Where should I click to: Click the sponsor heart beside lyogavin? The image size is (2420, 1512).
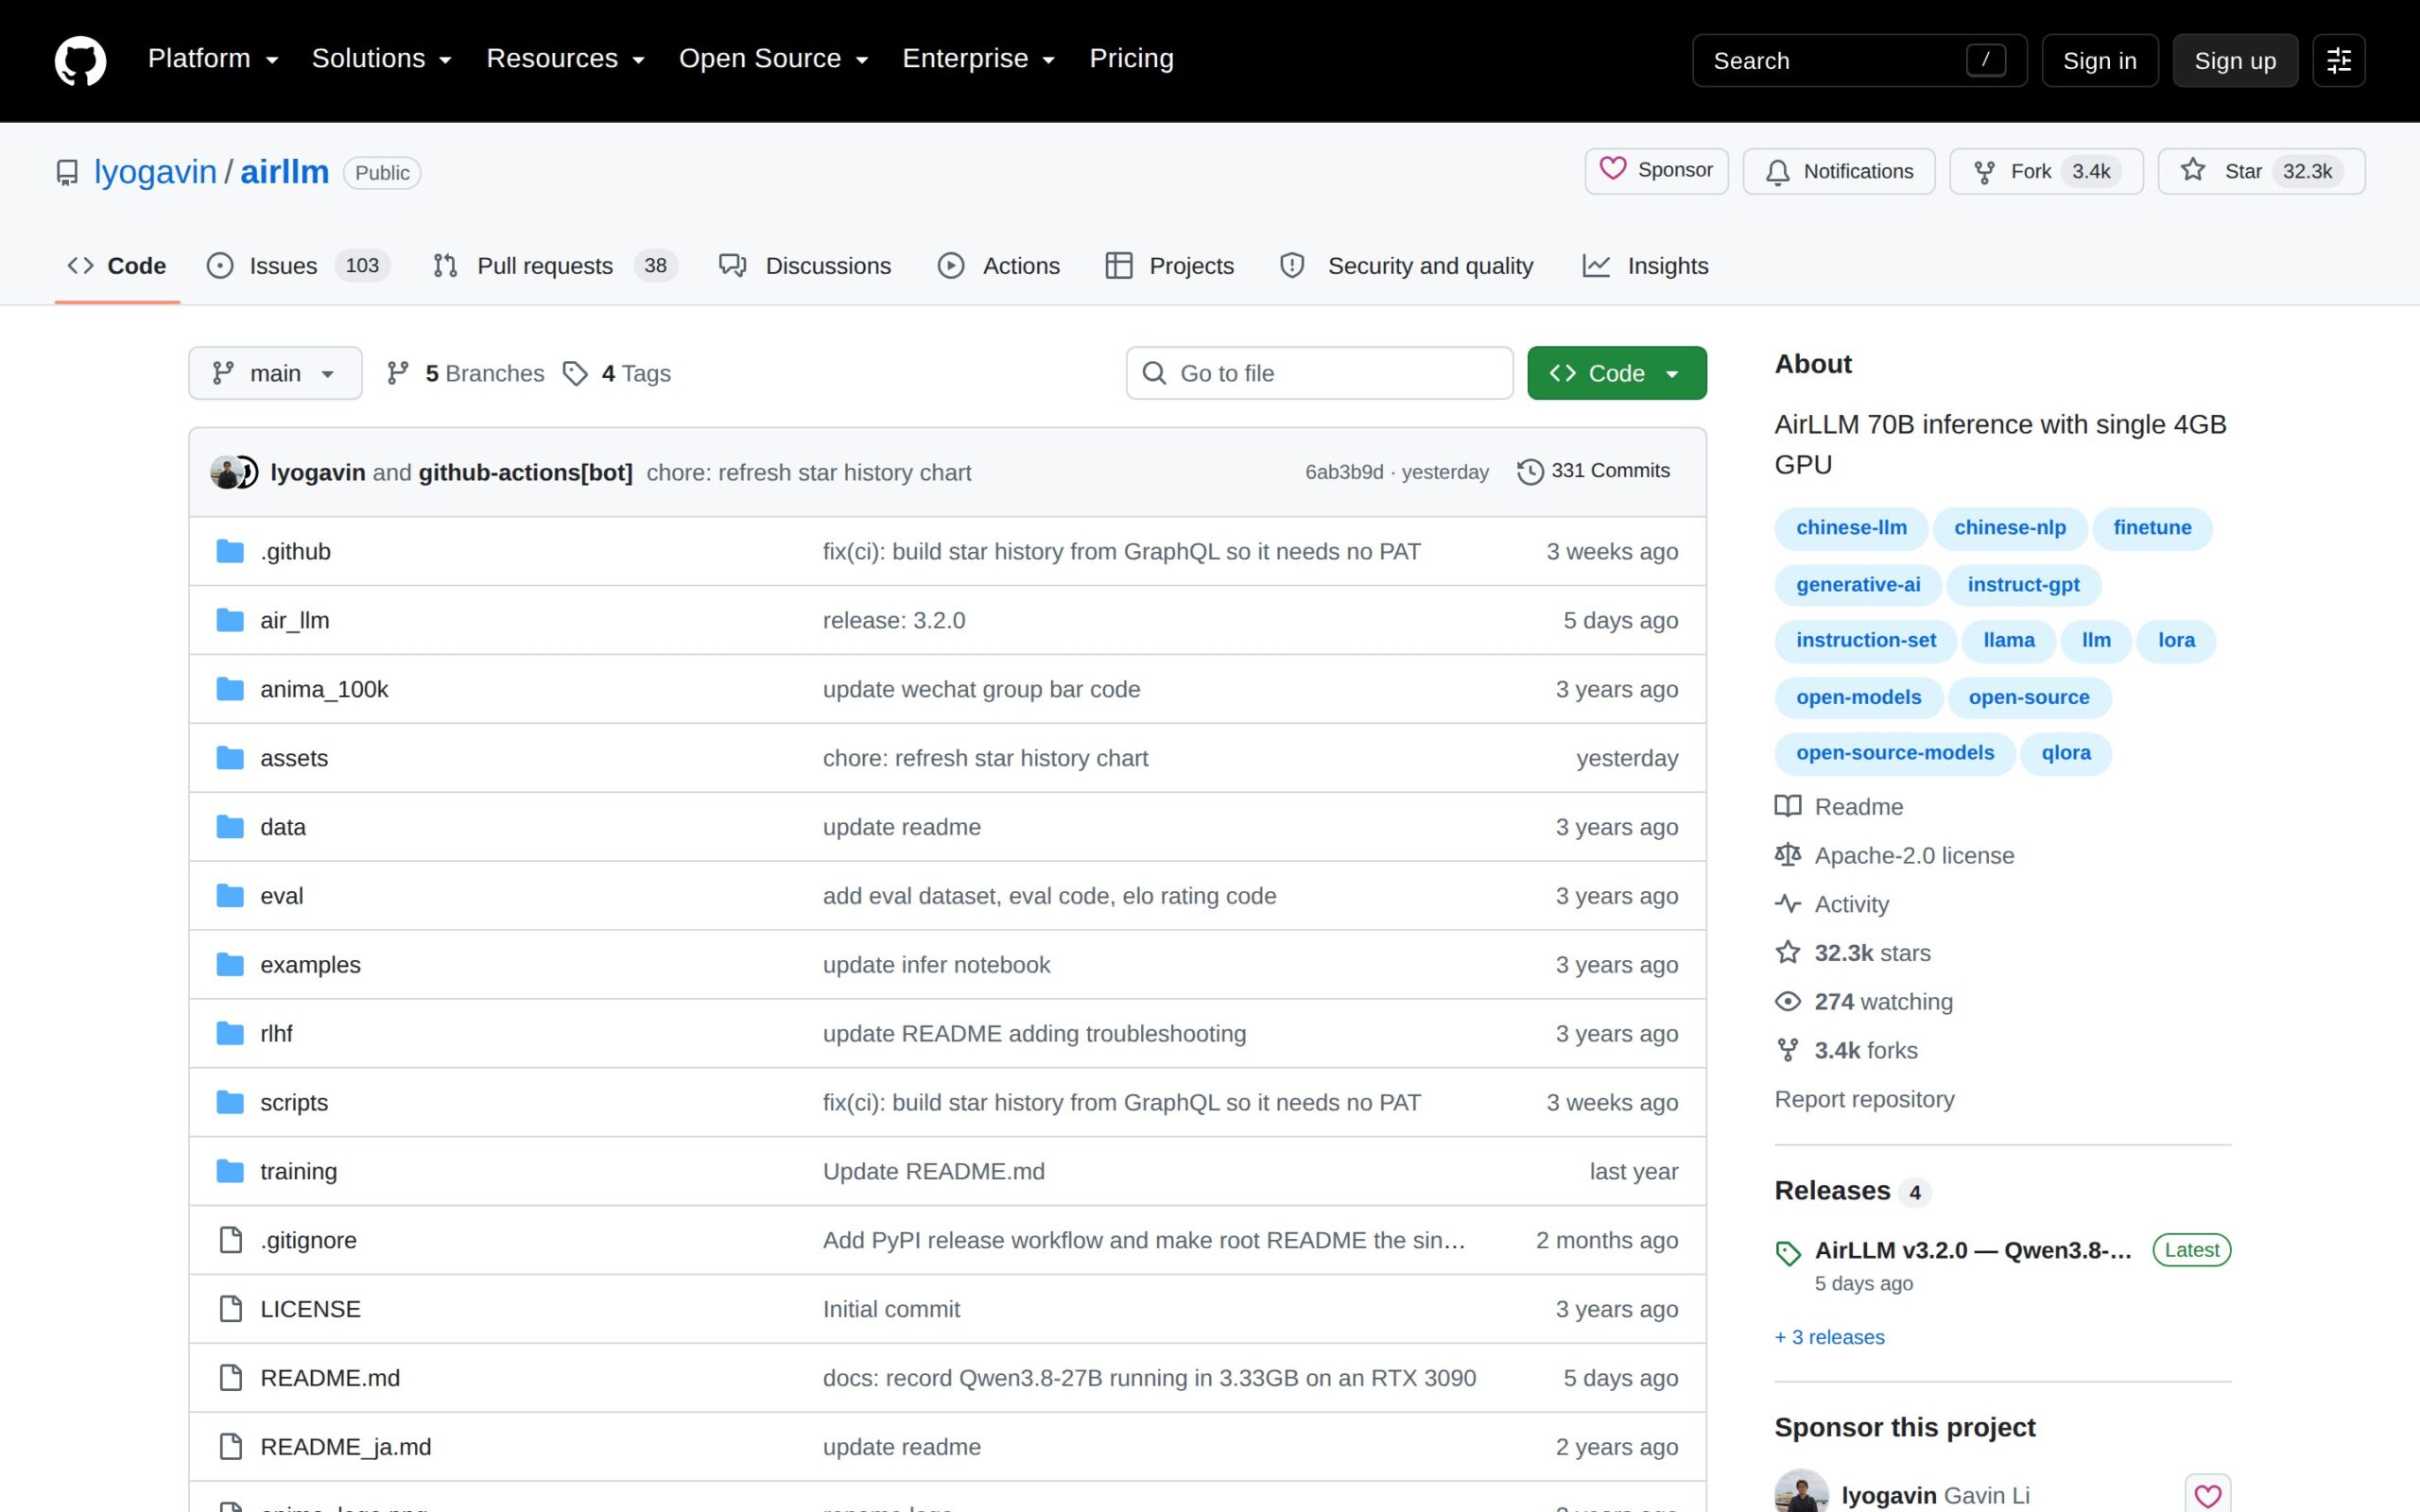(2207, 1495)
